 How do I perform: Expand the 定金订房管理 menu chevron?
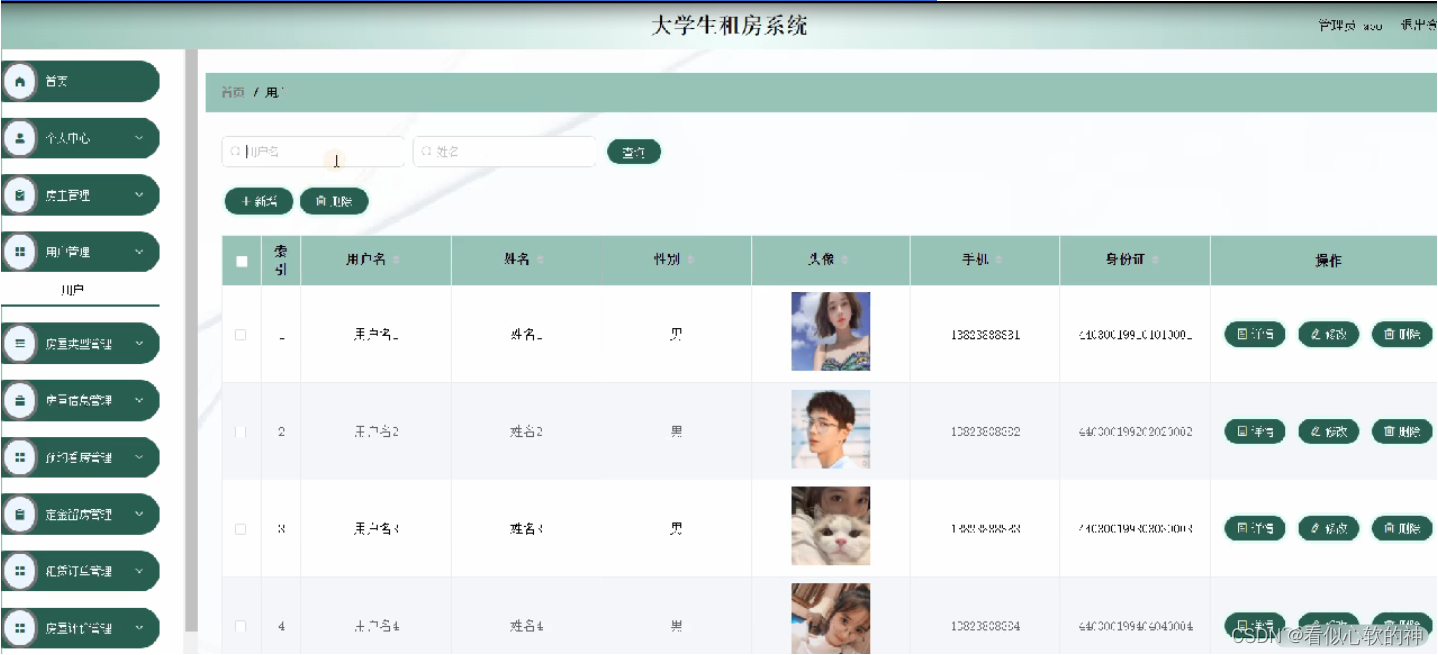139,514
